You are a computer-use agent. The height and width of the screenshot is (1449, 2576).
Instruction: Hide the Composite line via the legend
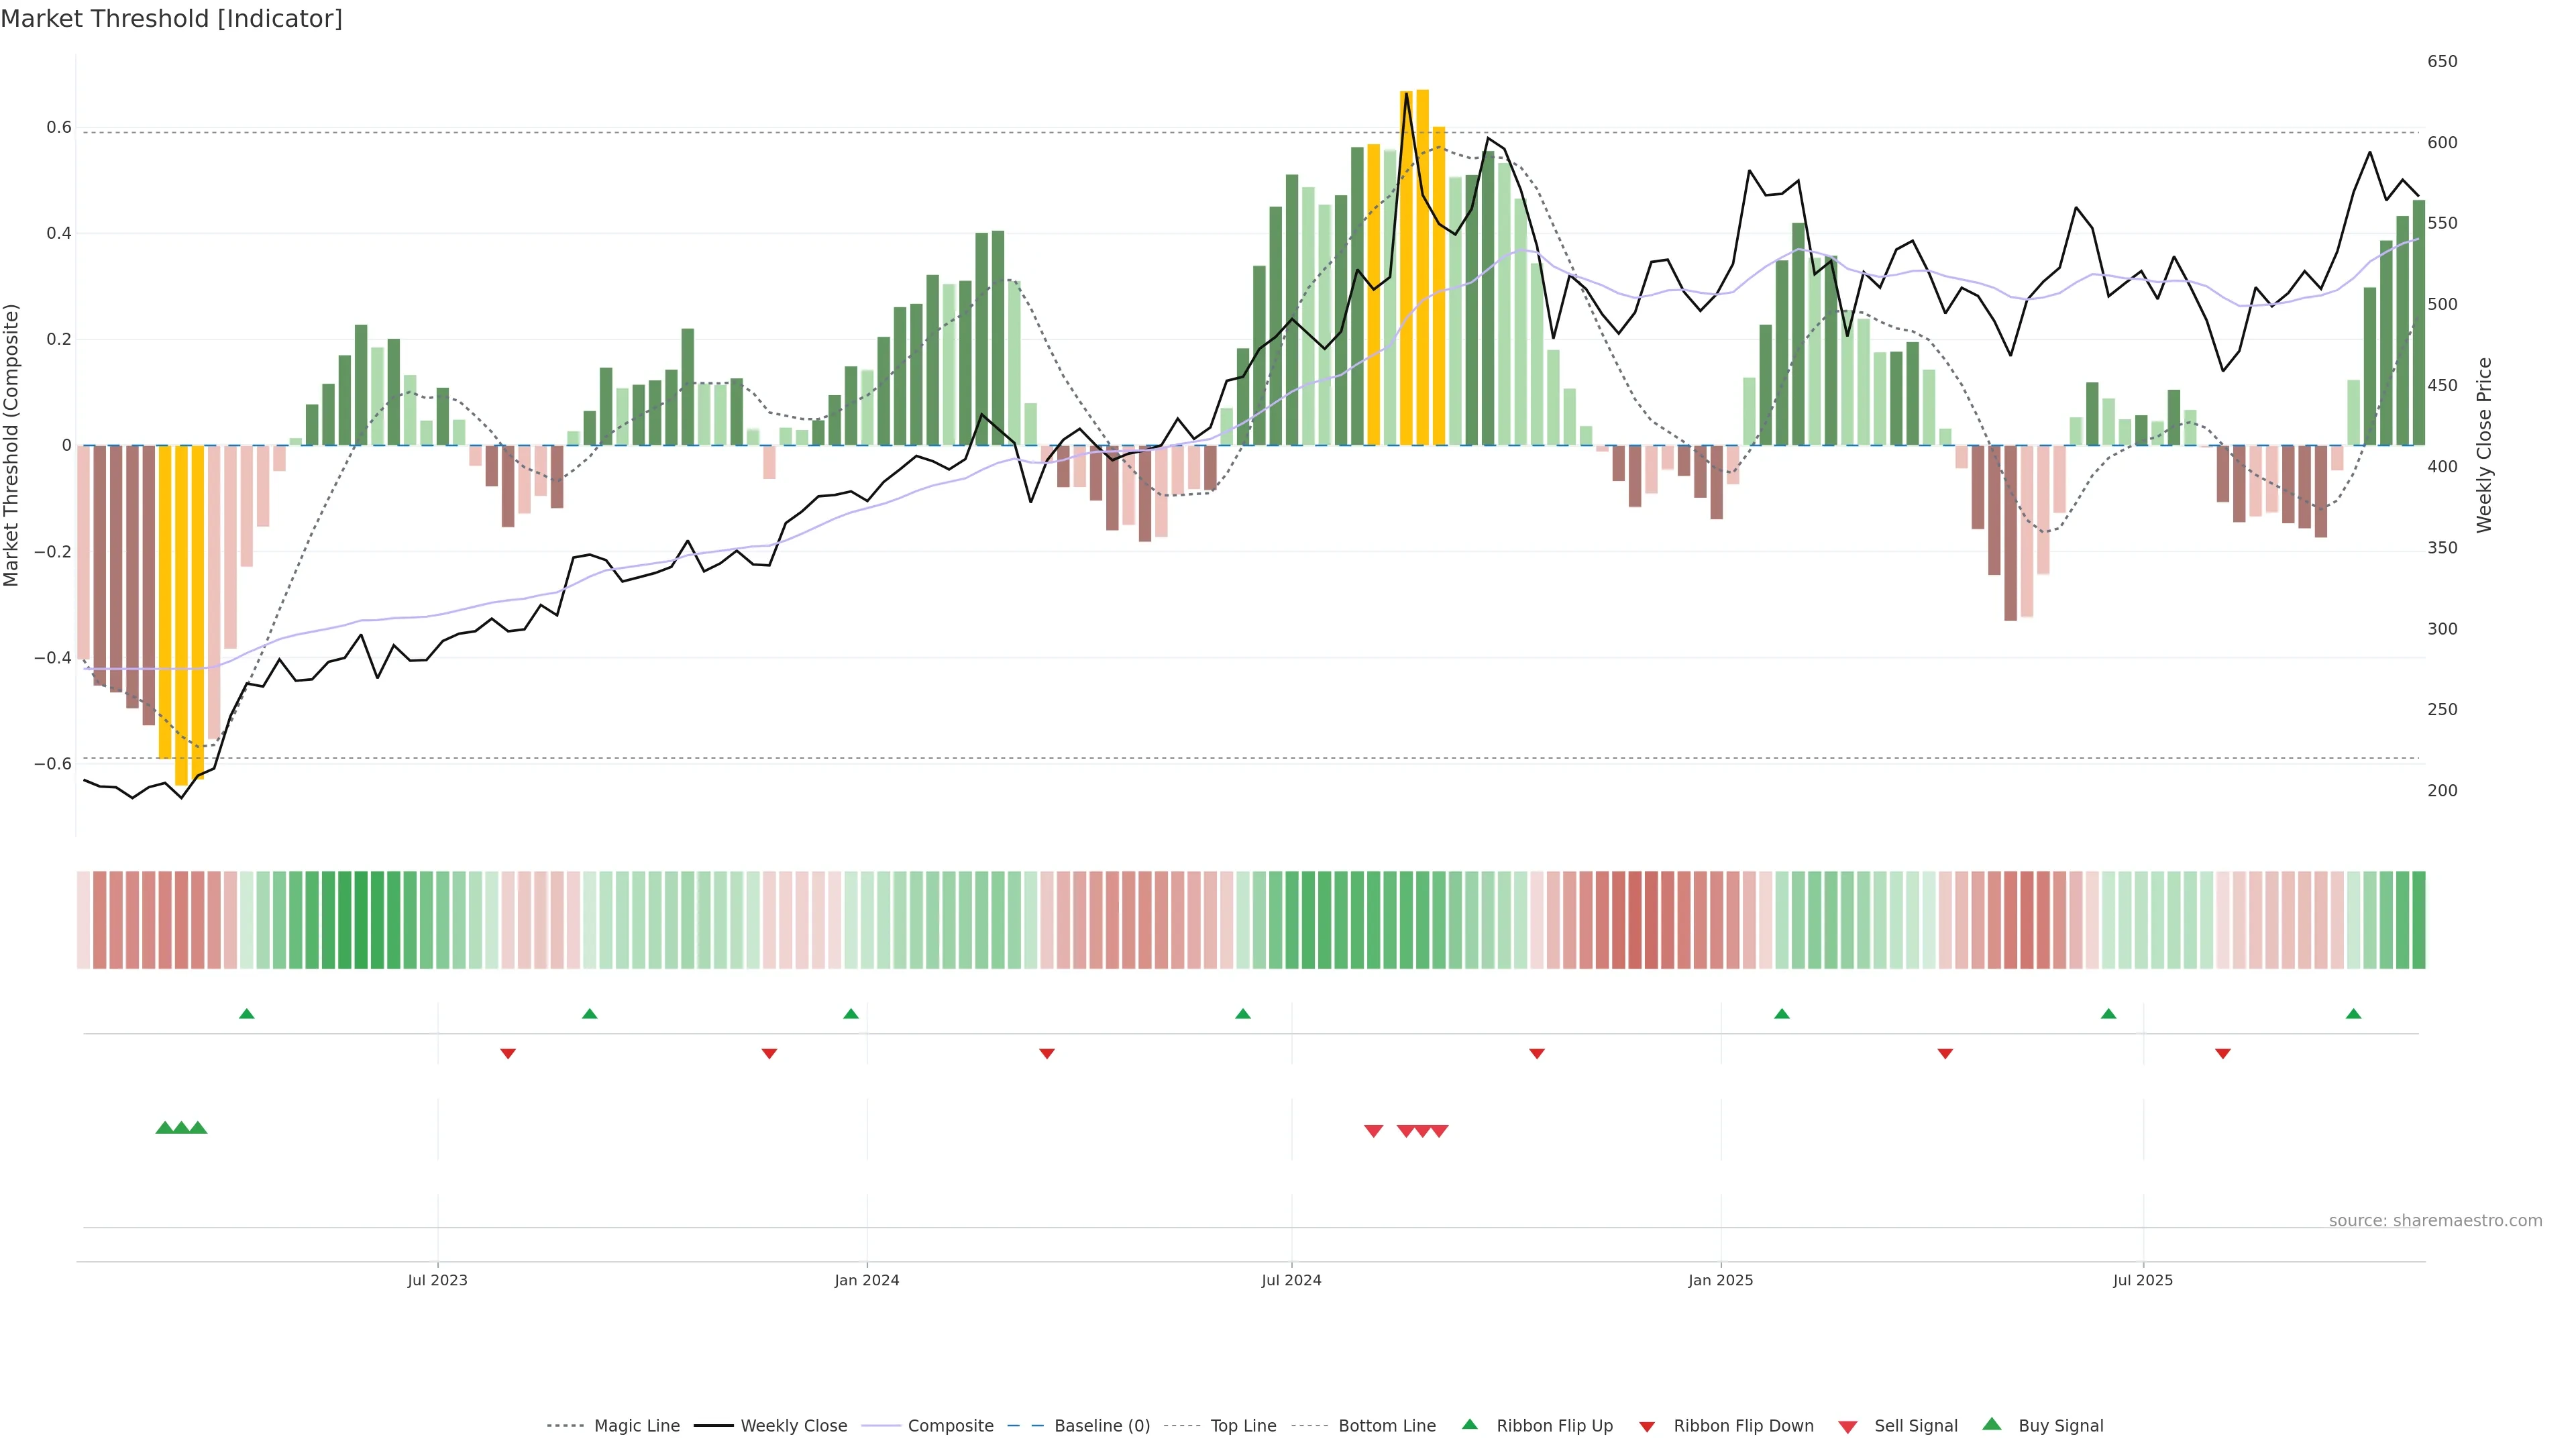coord(950,1426)
